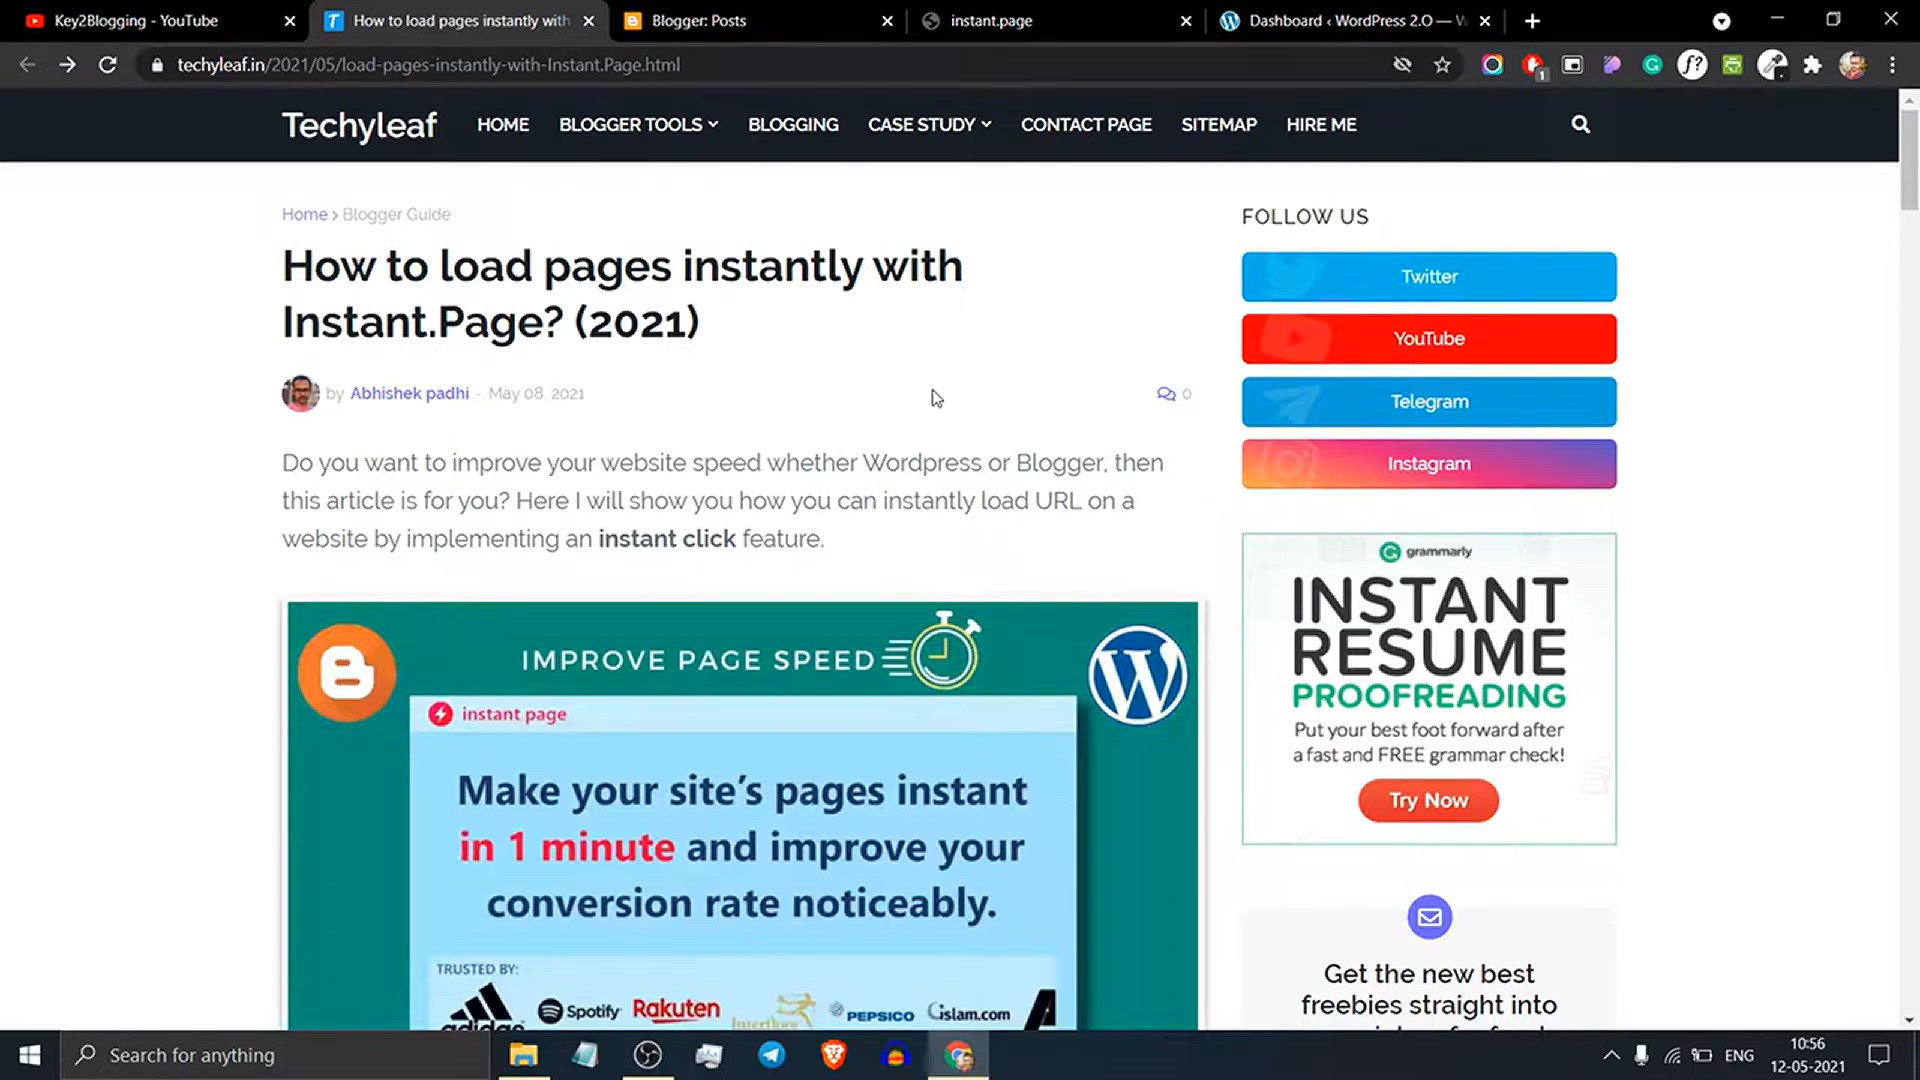Click the Improve Page Speed featured image
This screenshot has height=1080, width=1920.
click(742, 815)
